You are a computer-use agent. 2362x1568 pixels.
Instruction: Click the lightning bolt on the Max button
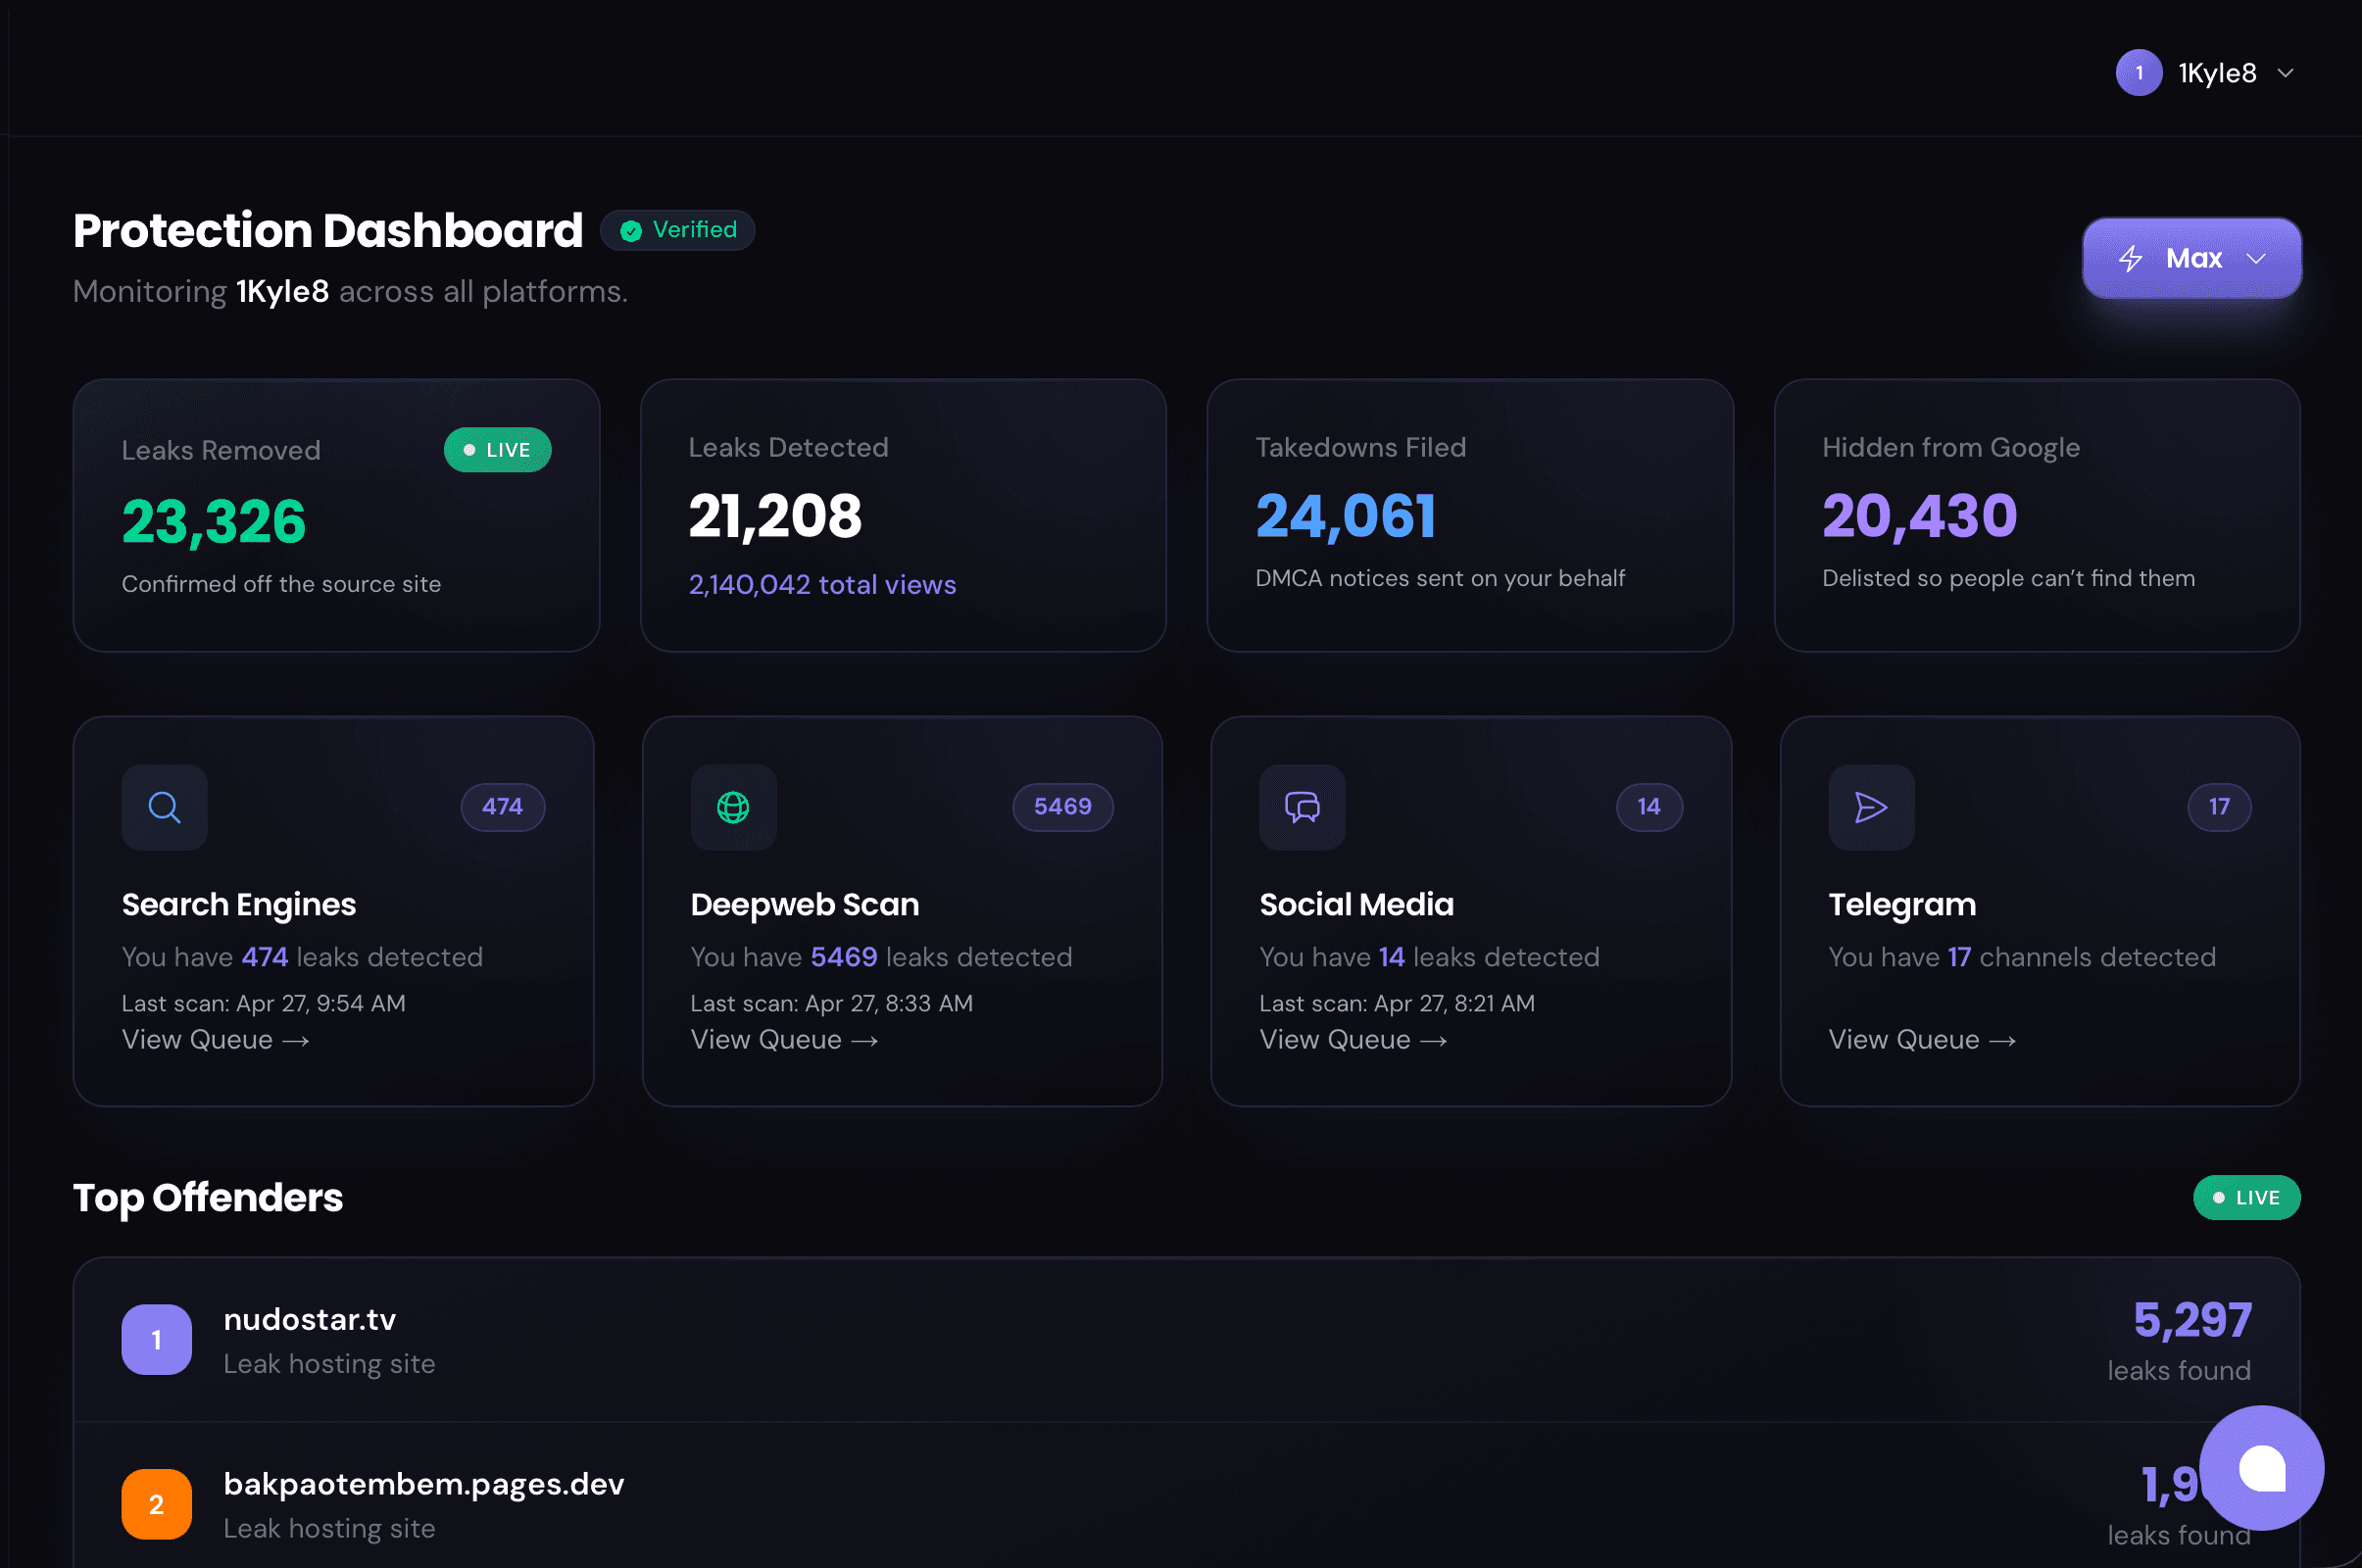(x=2133, y=258)
